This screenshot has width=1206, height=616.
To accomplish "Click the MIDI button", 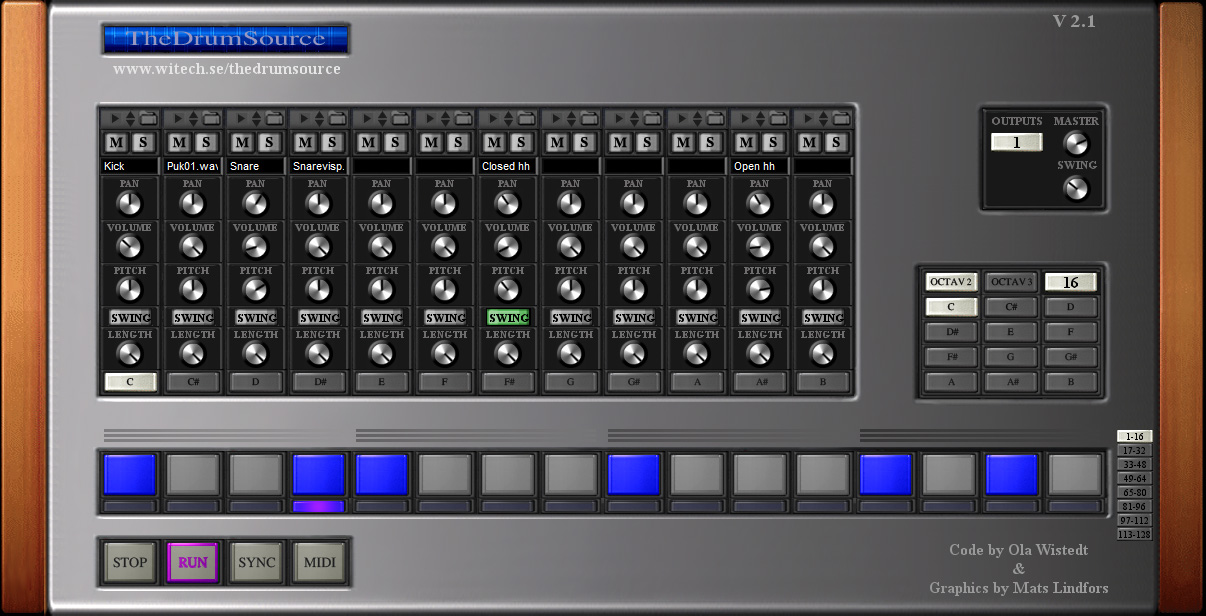I will 320,562.
